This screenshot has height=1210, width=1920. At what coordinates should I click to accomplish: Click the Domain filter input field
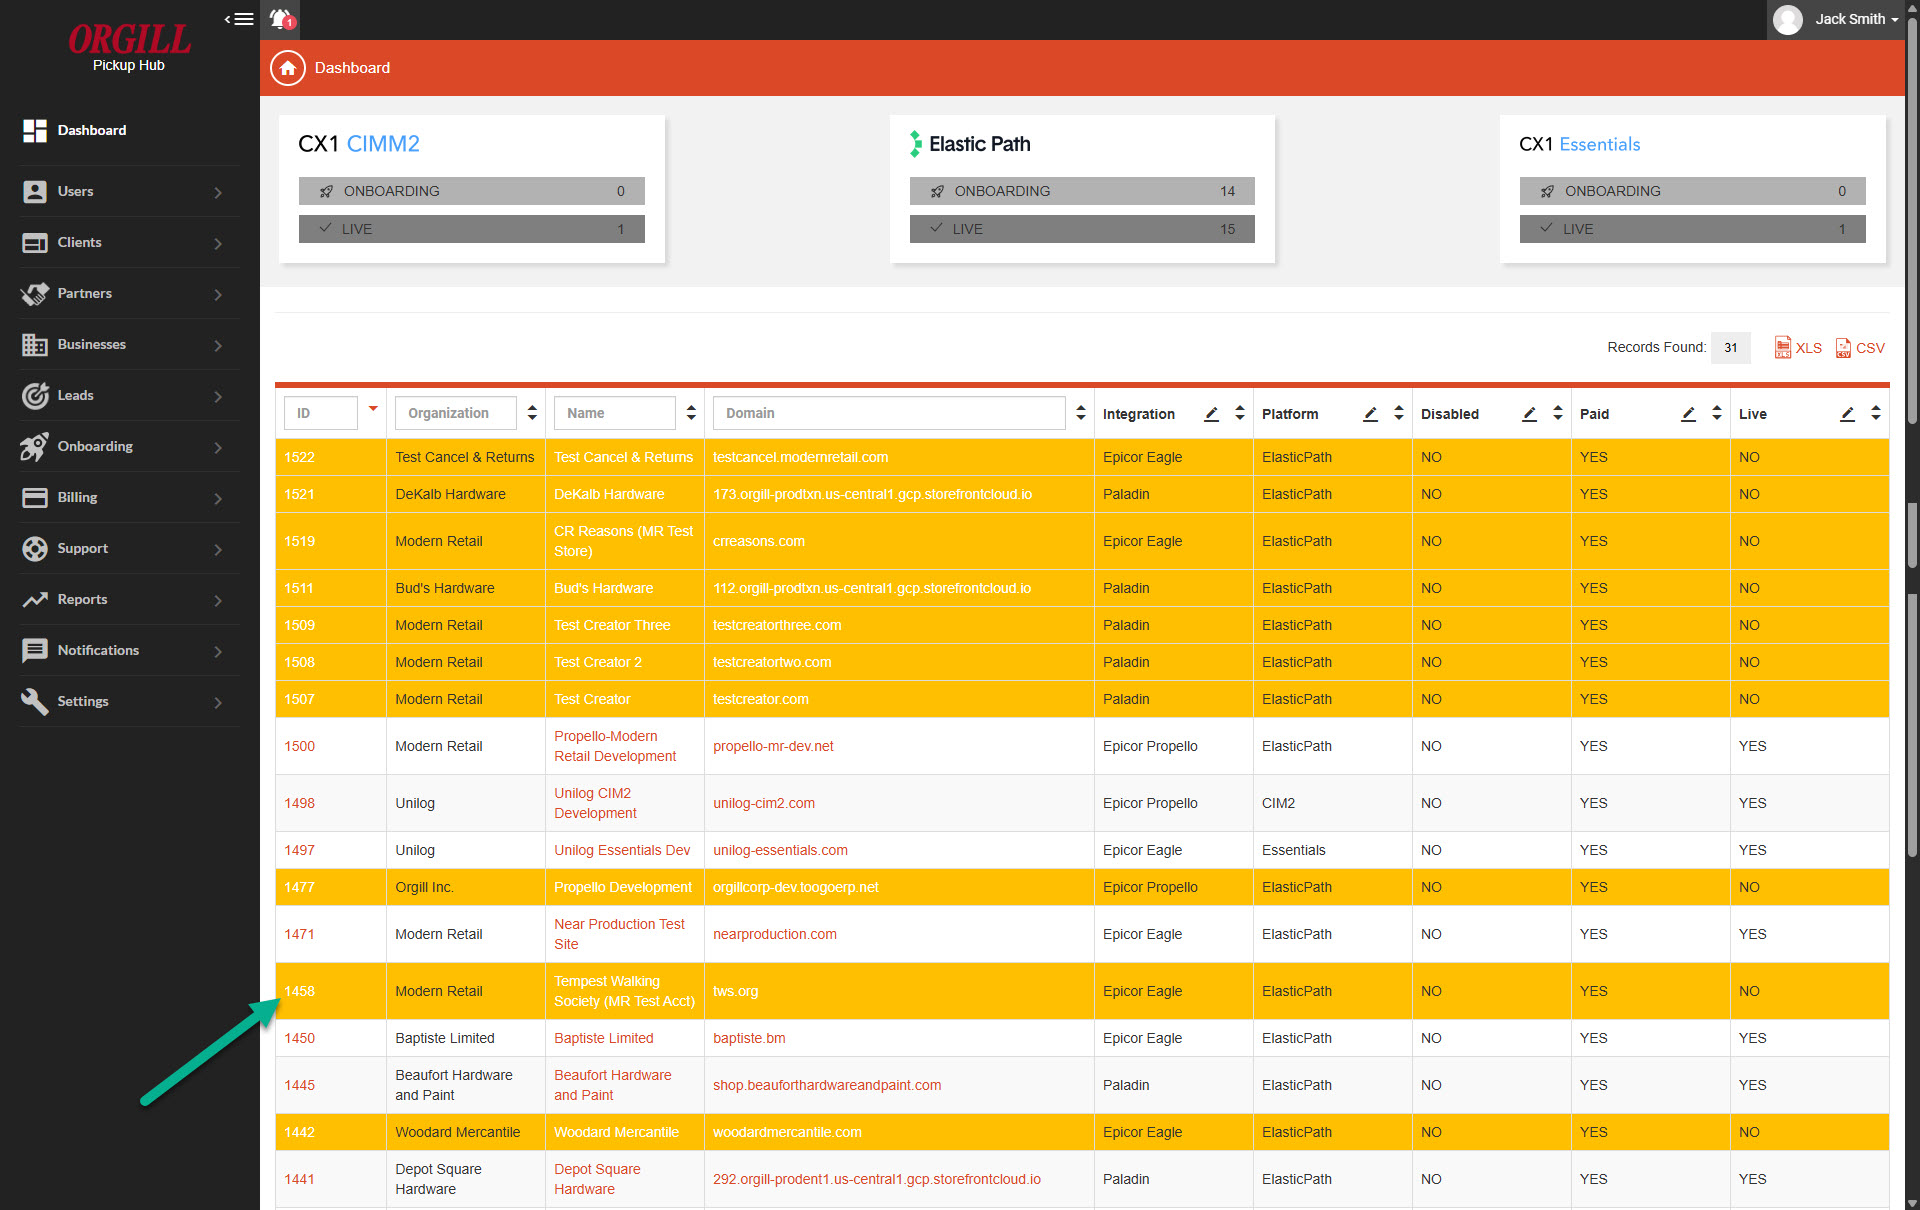point(889,413)
